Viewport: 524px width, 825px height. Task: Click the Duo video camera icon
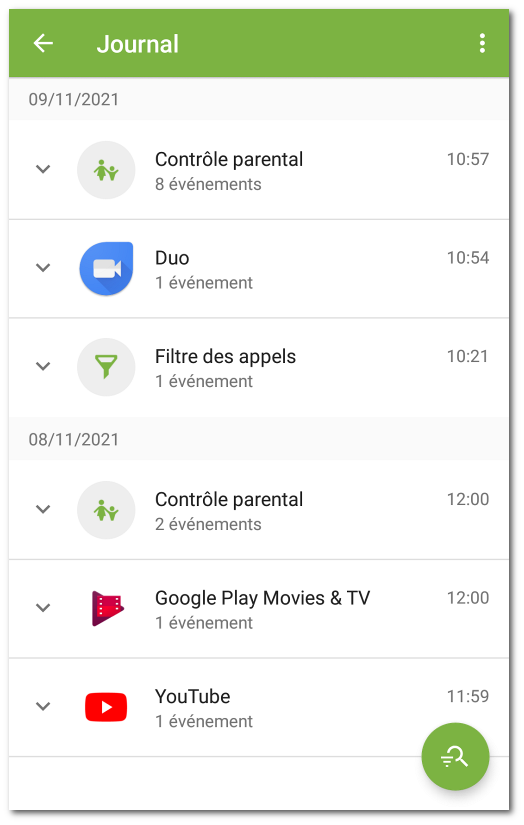[x=106, y=268]
